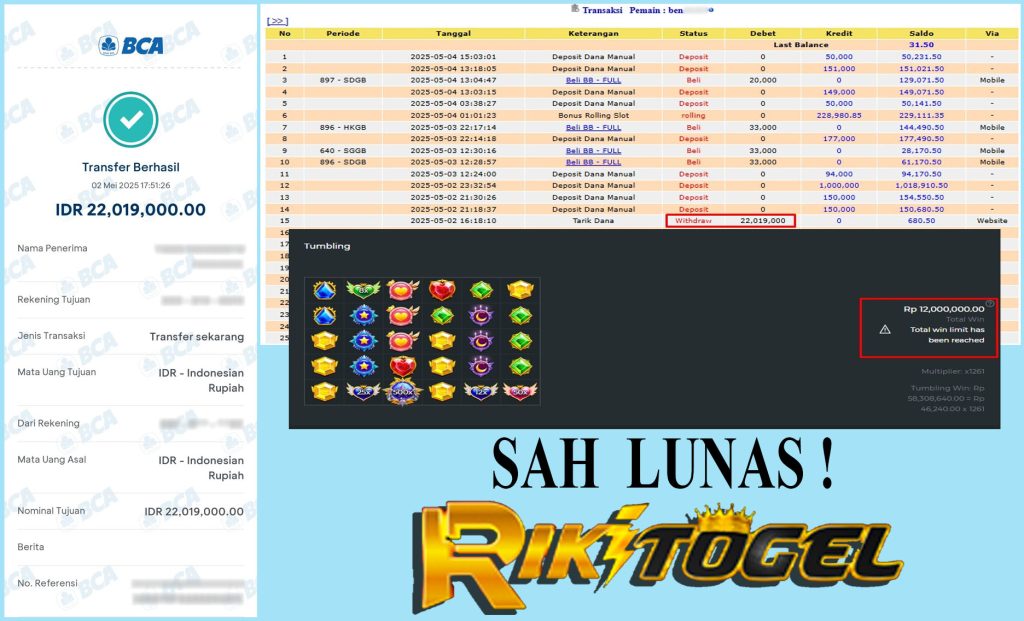Click the Saldo value 1,018,910.50
Viewport: 1024px width, 621px height.
click(x=921, y=185)
